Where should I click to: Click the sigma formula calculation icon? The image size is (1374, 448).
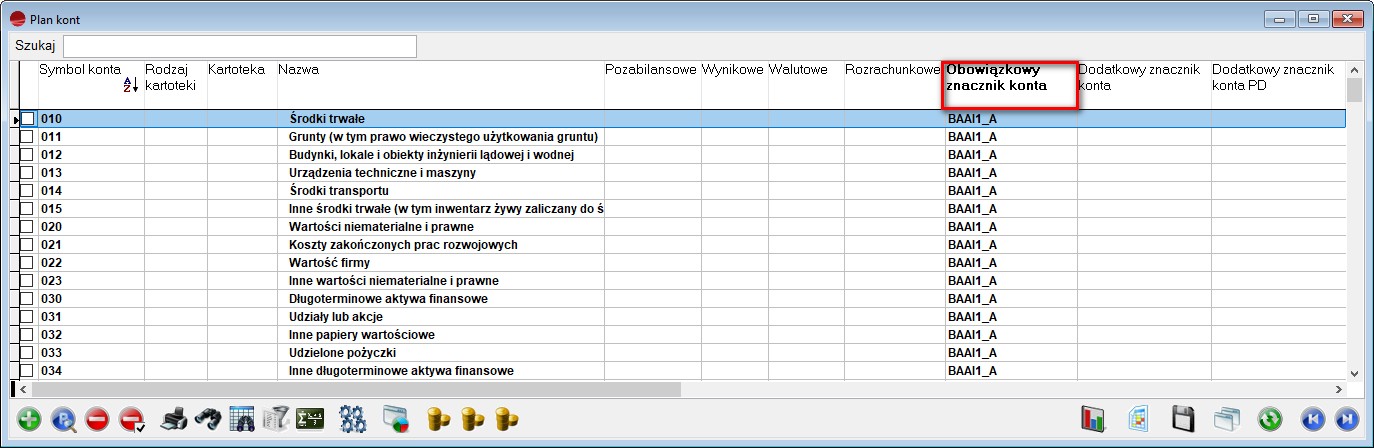pos(312,420)
